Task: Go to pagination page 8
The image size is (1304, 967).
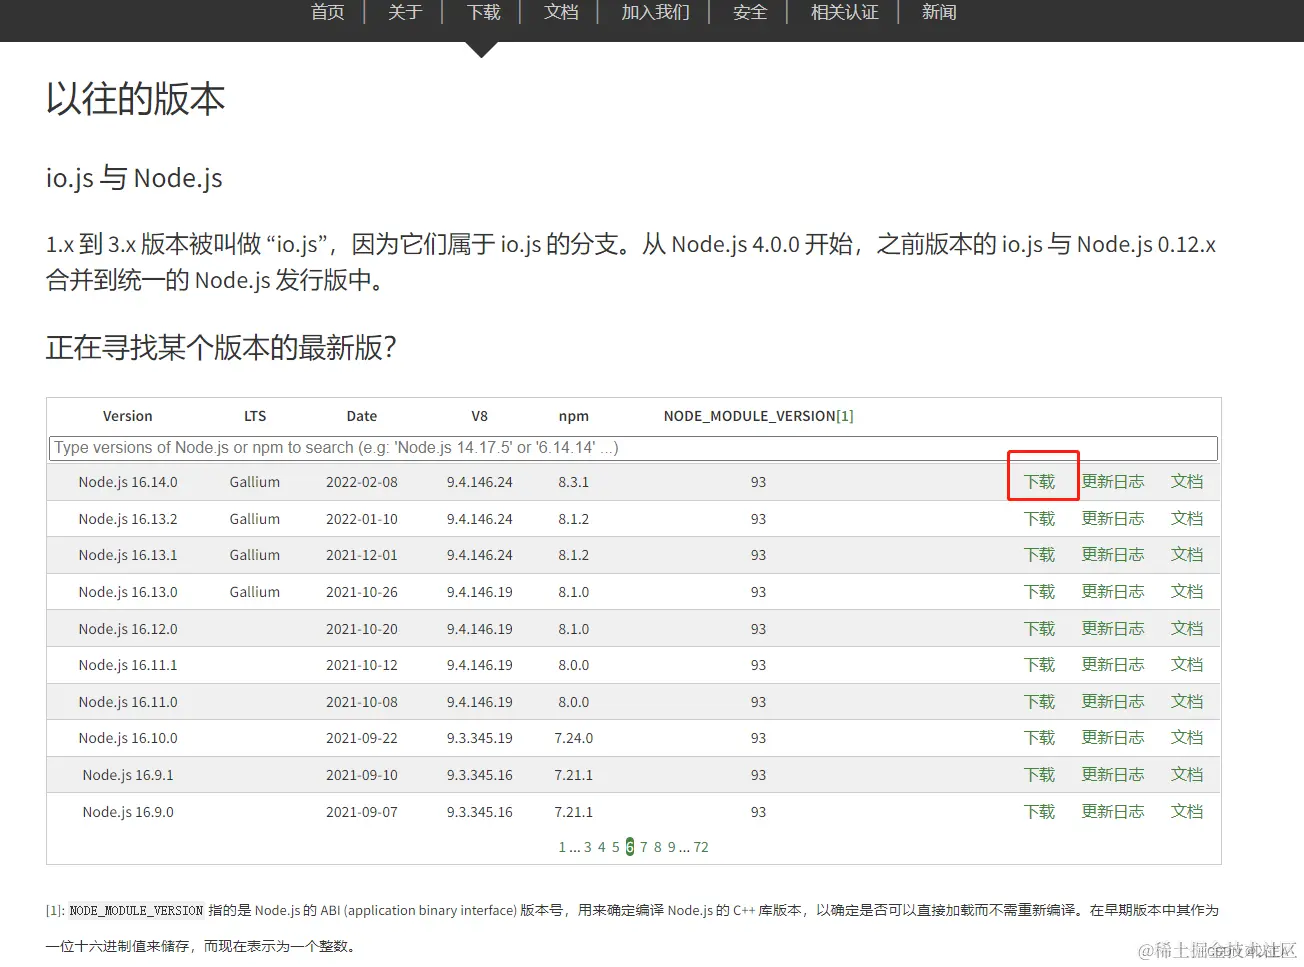Action: 658,847
